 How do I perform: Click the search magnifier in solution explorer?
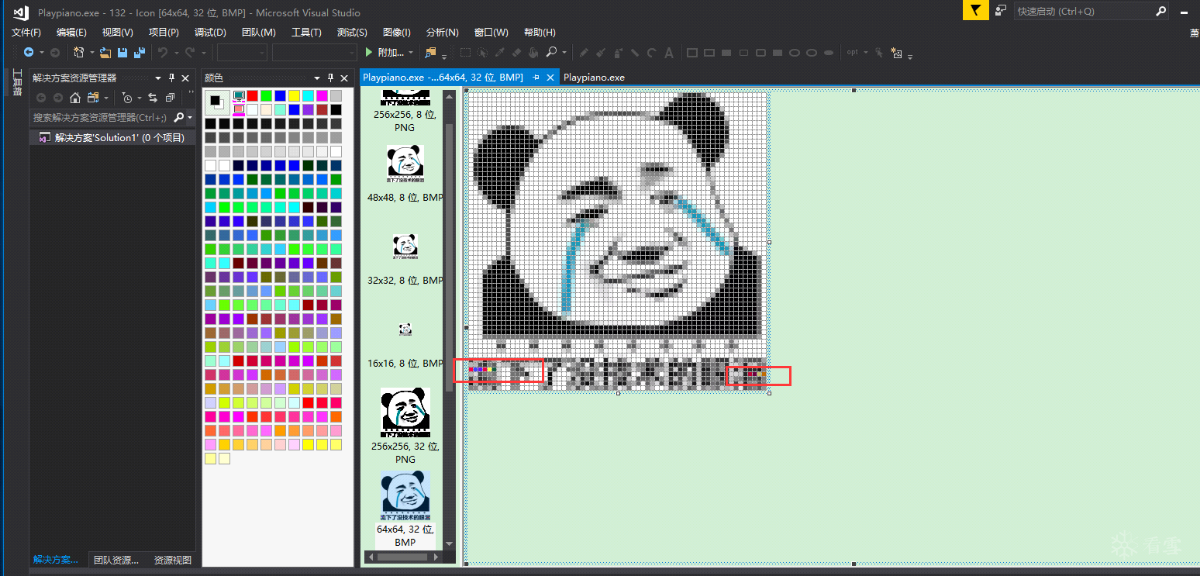click(178, 117)
